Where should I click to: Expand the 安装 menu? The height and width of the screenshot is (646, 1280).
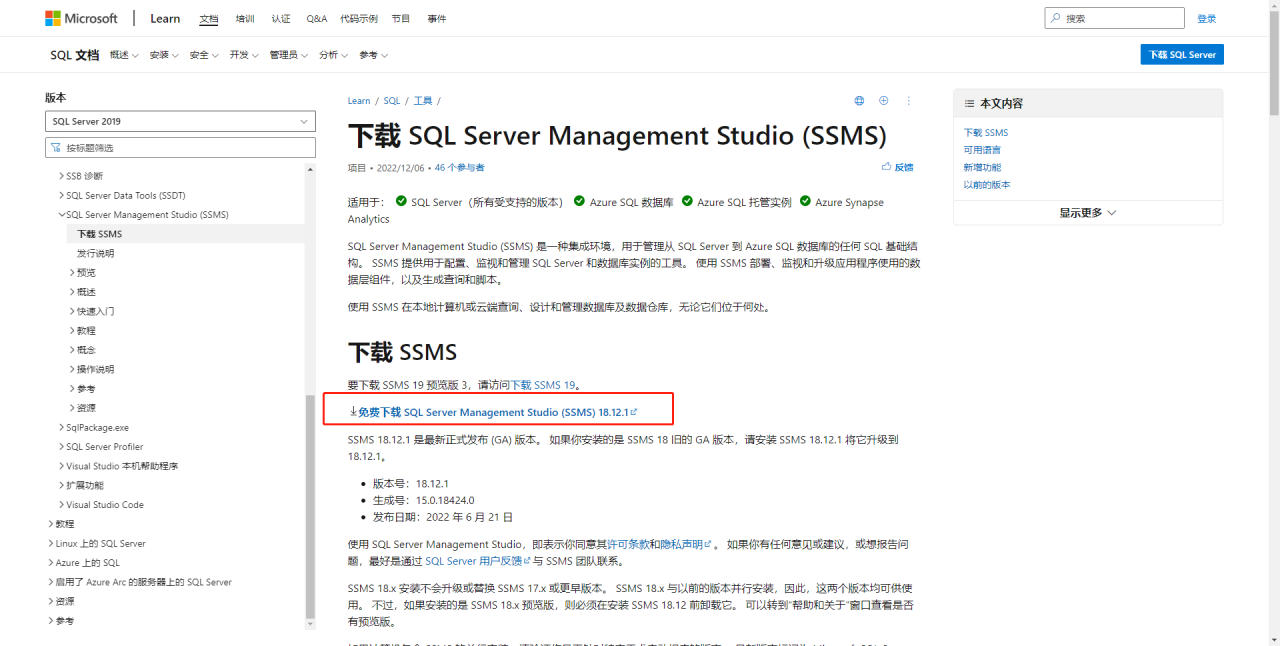tap(164, 55)
